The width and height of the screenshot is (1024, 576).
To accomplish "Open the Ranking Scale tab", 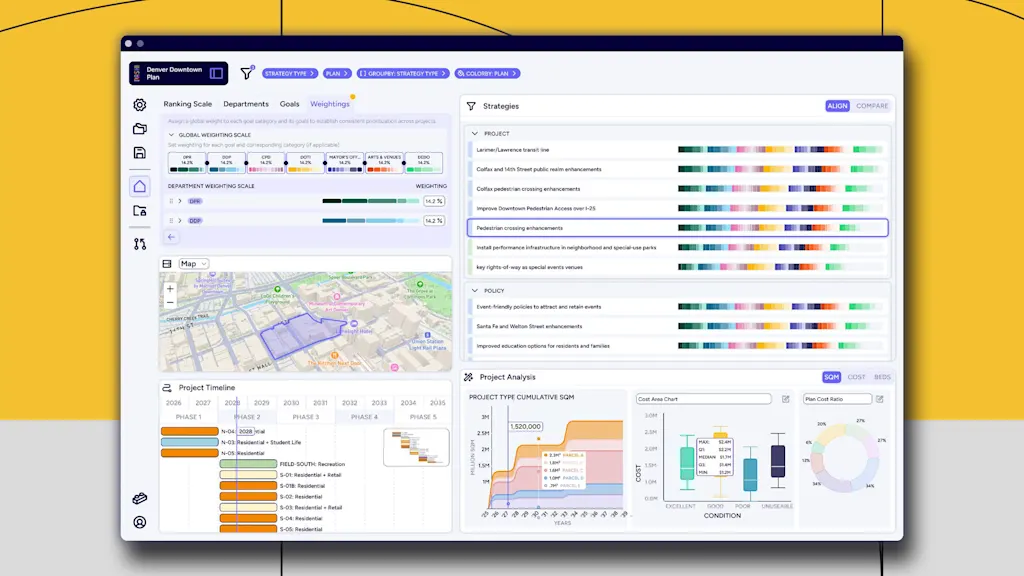I will point(188,104).
